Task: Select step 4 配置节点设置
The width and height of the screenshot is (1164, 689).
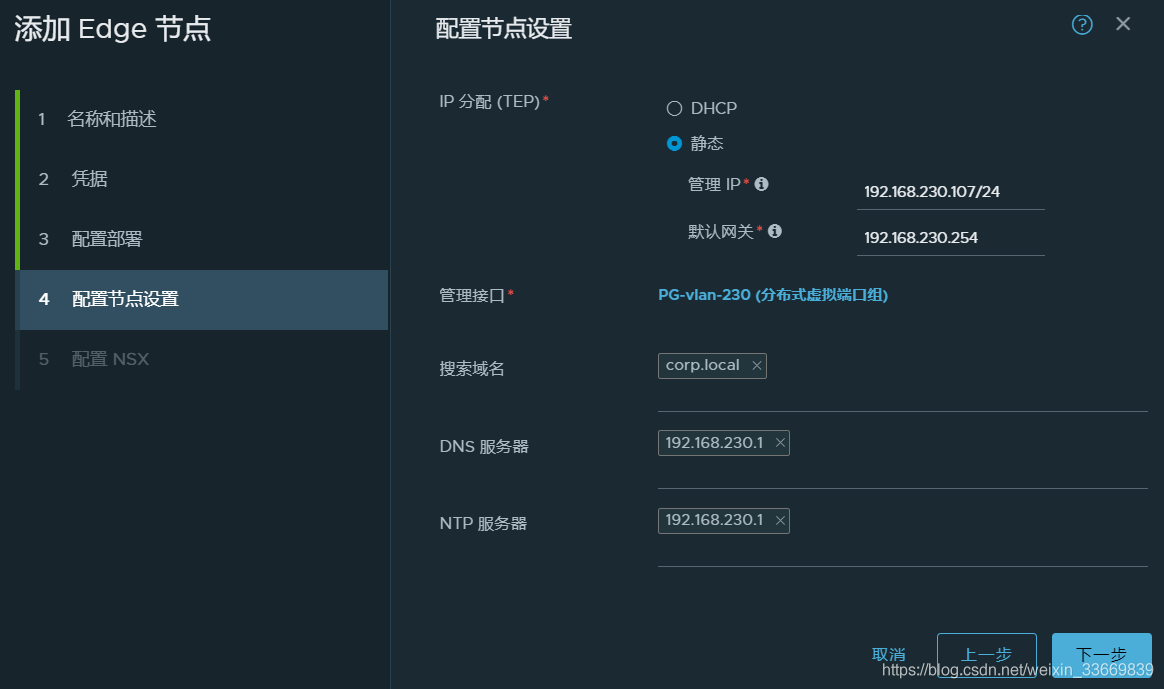Action: 125,299
